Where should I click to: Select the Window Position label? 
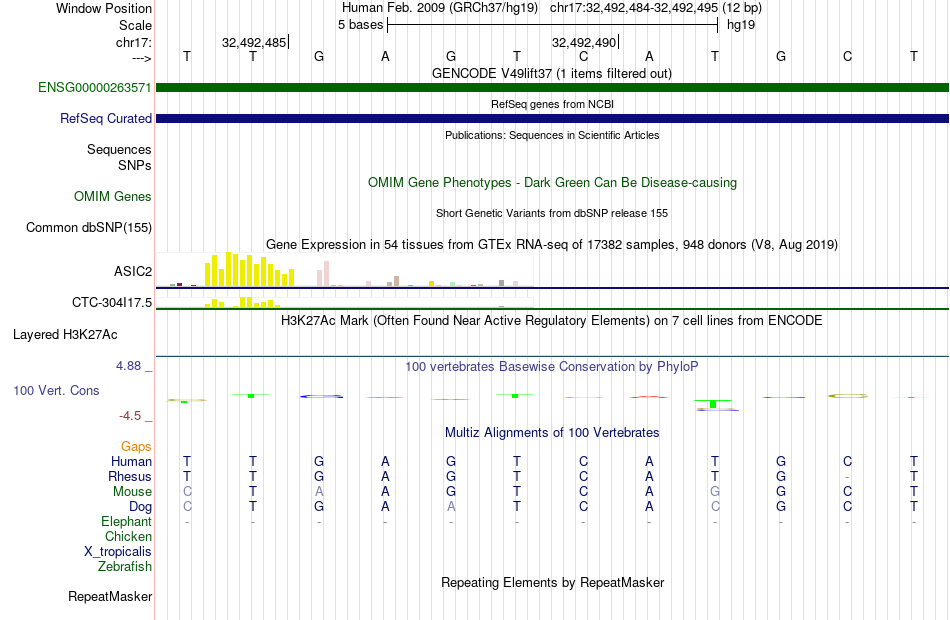pos(104,8)
